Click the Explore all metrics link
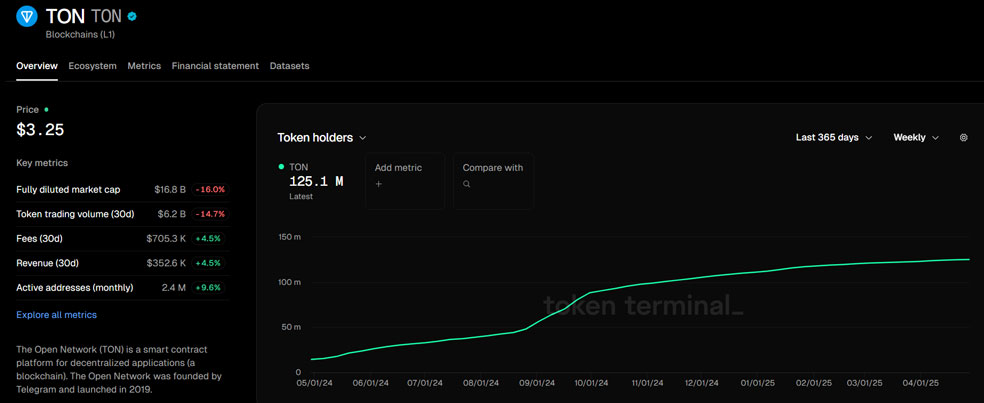The width and height of the screenshot is (984, 403). 56,314
